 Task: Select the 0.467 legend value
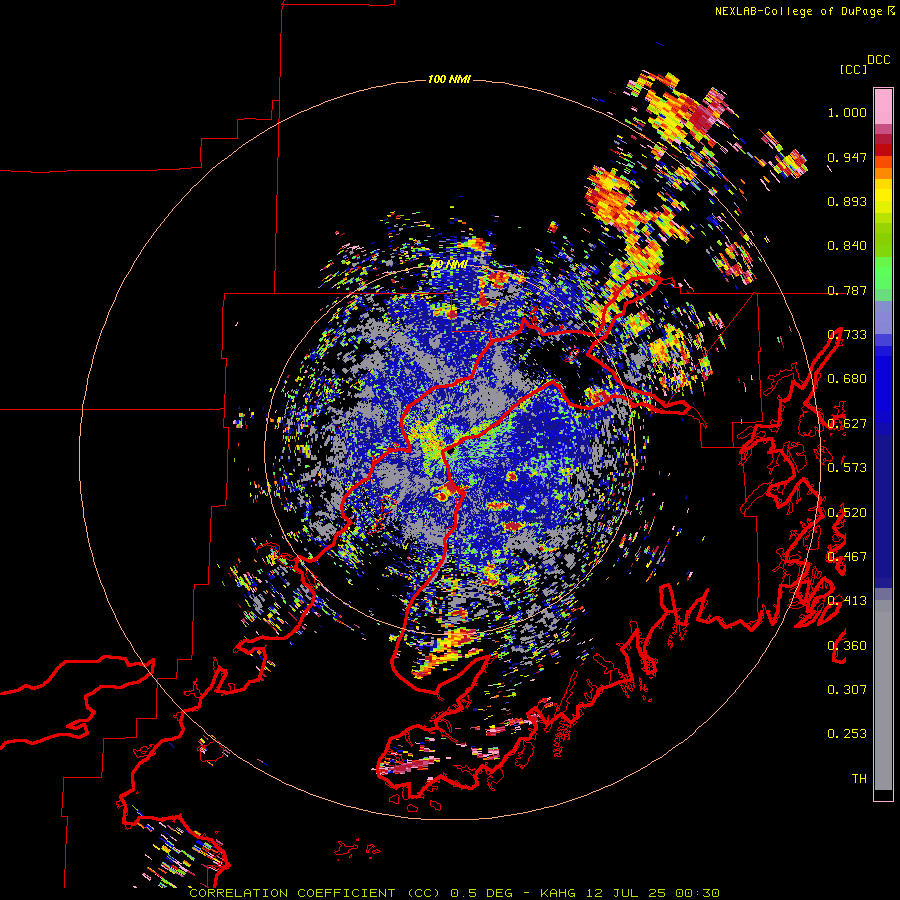point(847,557)
